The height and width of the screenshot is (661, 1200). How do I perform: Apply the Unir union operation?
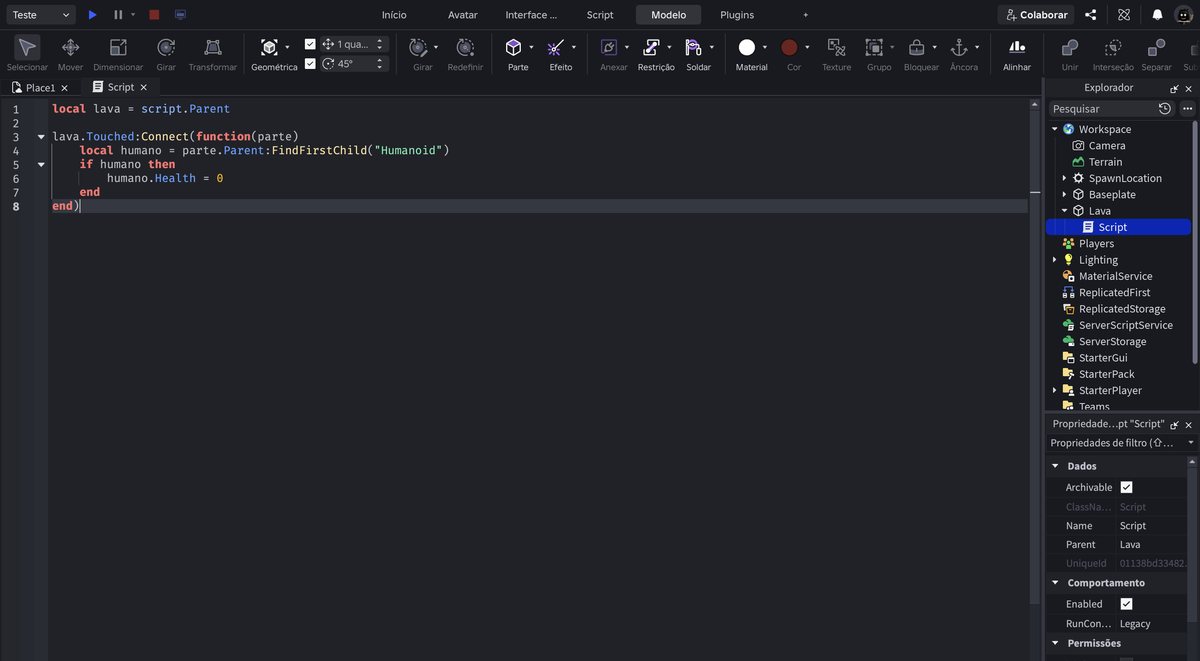[x=1070, y=47]
